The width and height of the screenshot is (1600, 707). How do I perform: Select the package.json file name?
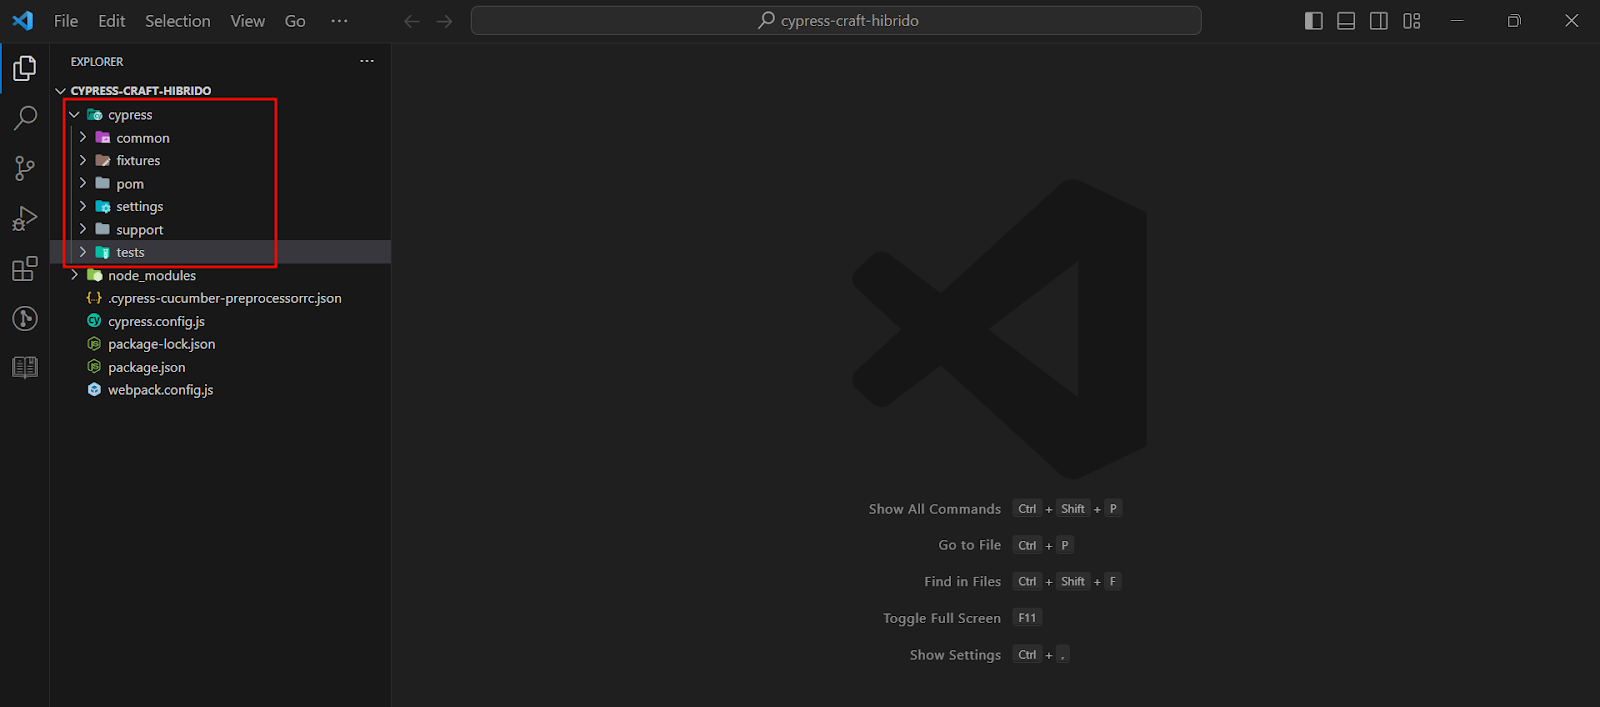coord(146,367)
